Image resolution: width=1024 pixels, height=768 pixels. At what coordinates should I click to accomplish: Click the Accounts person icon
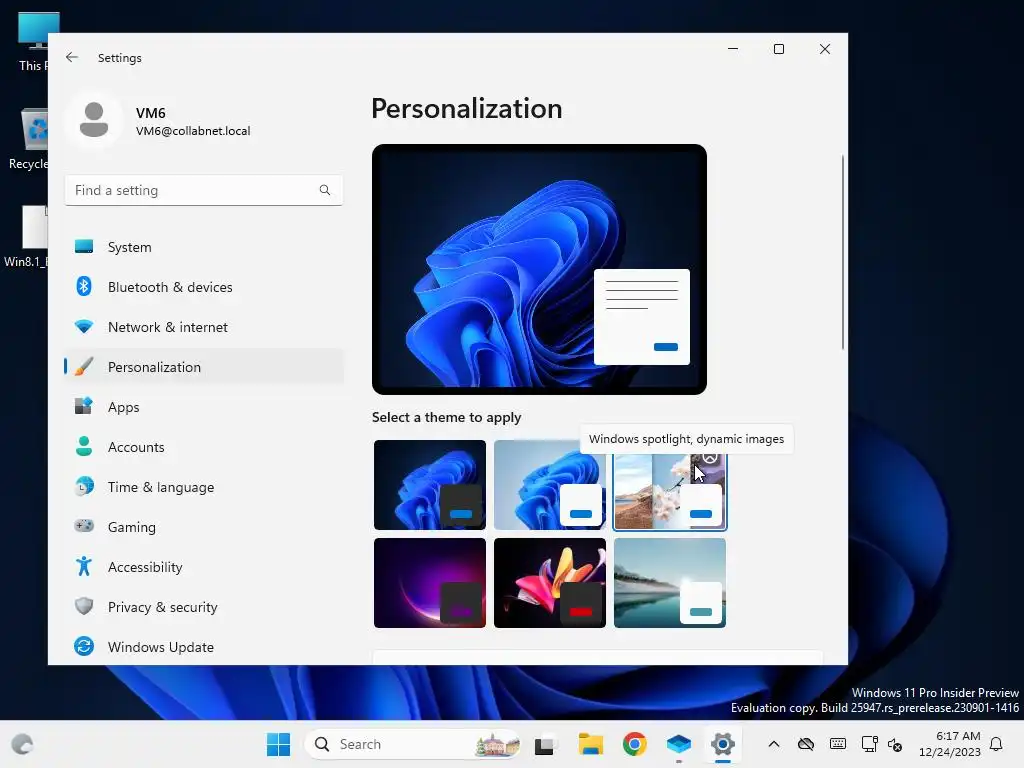pyautogui.click(x=84, y=446)
